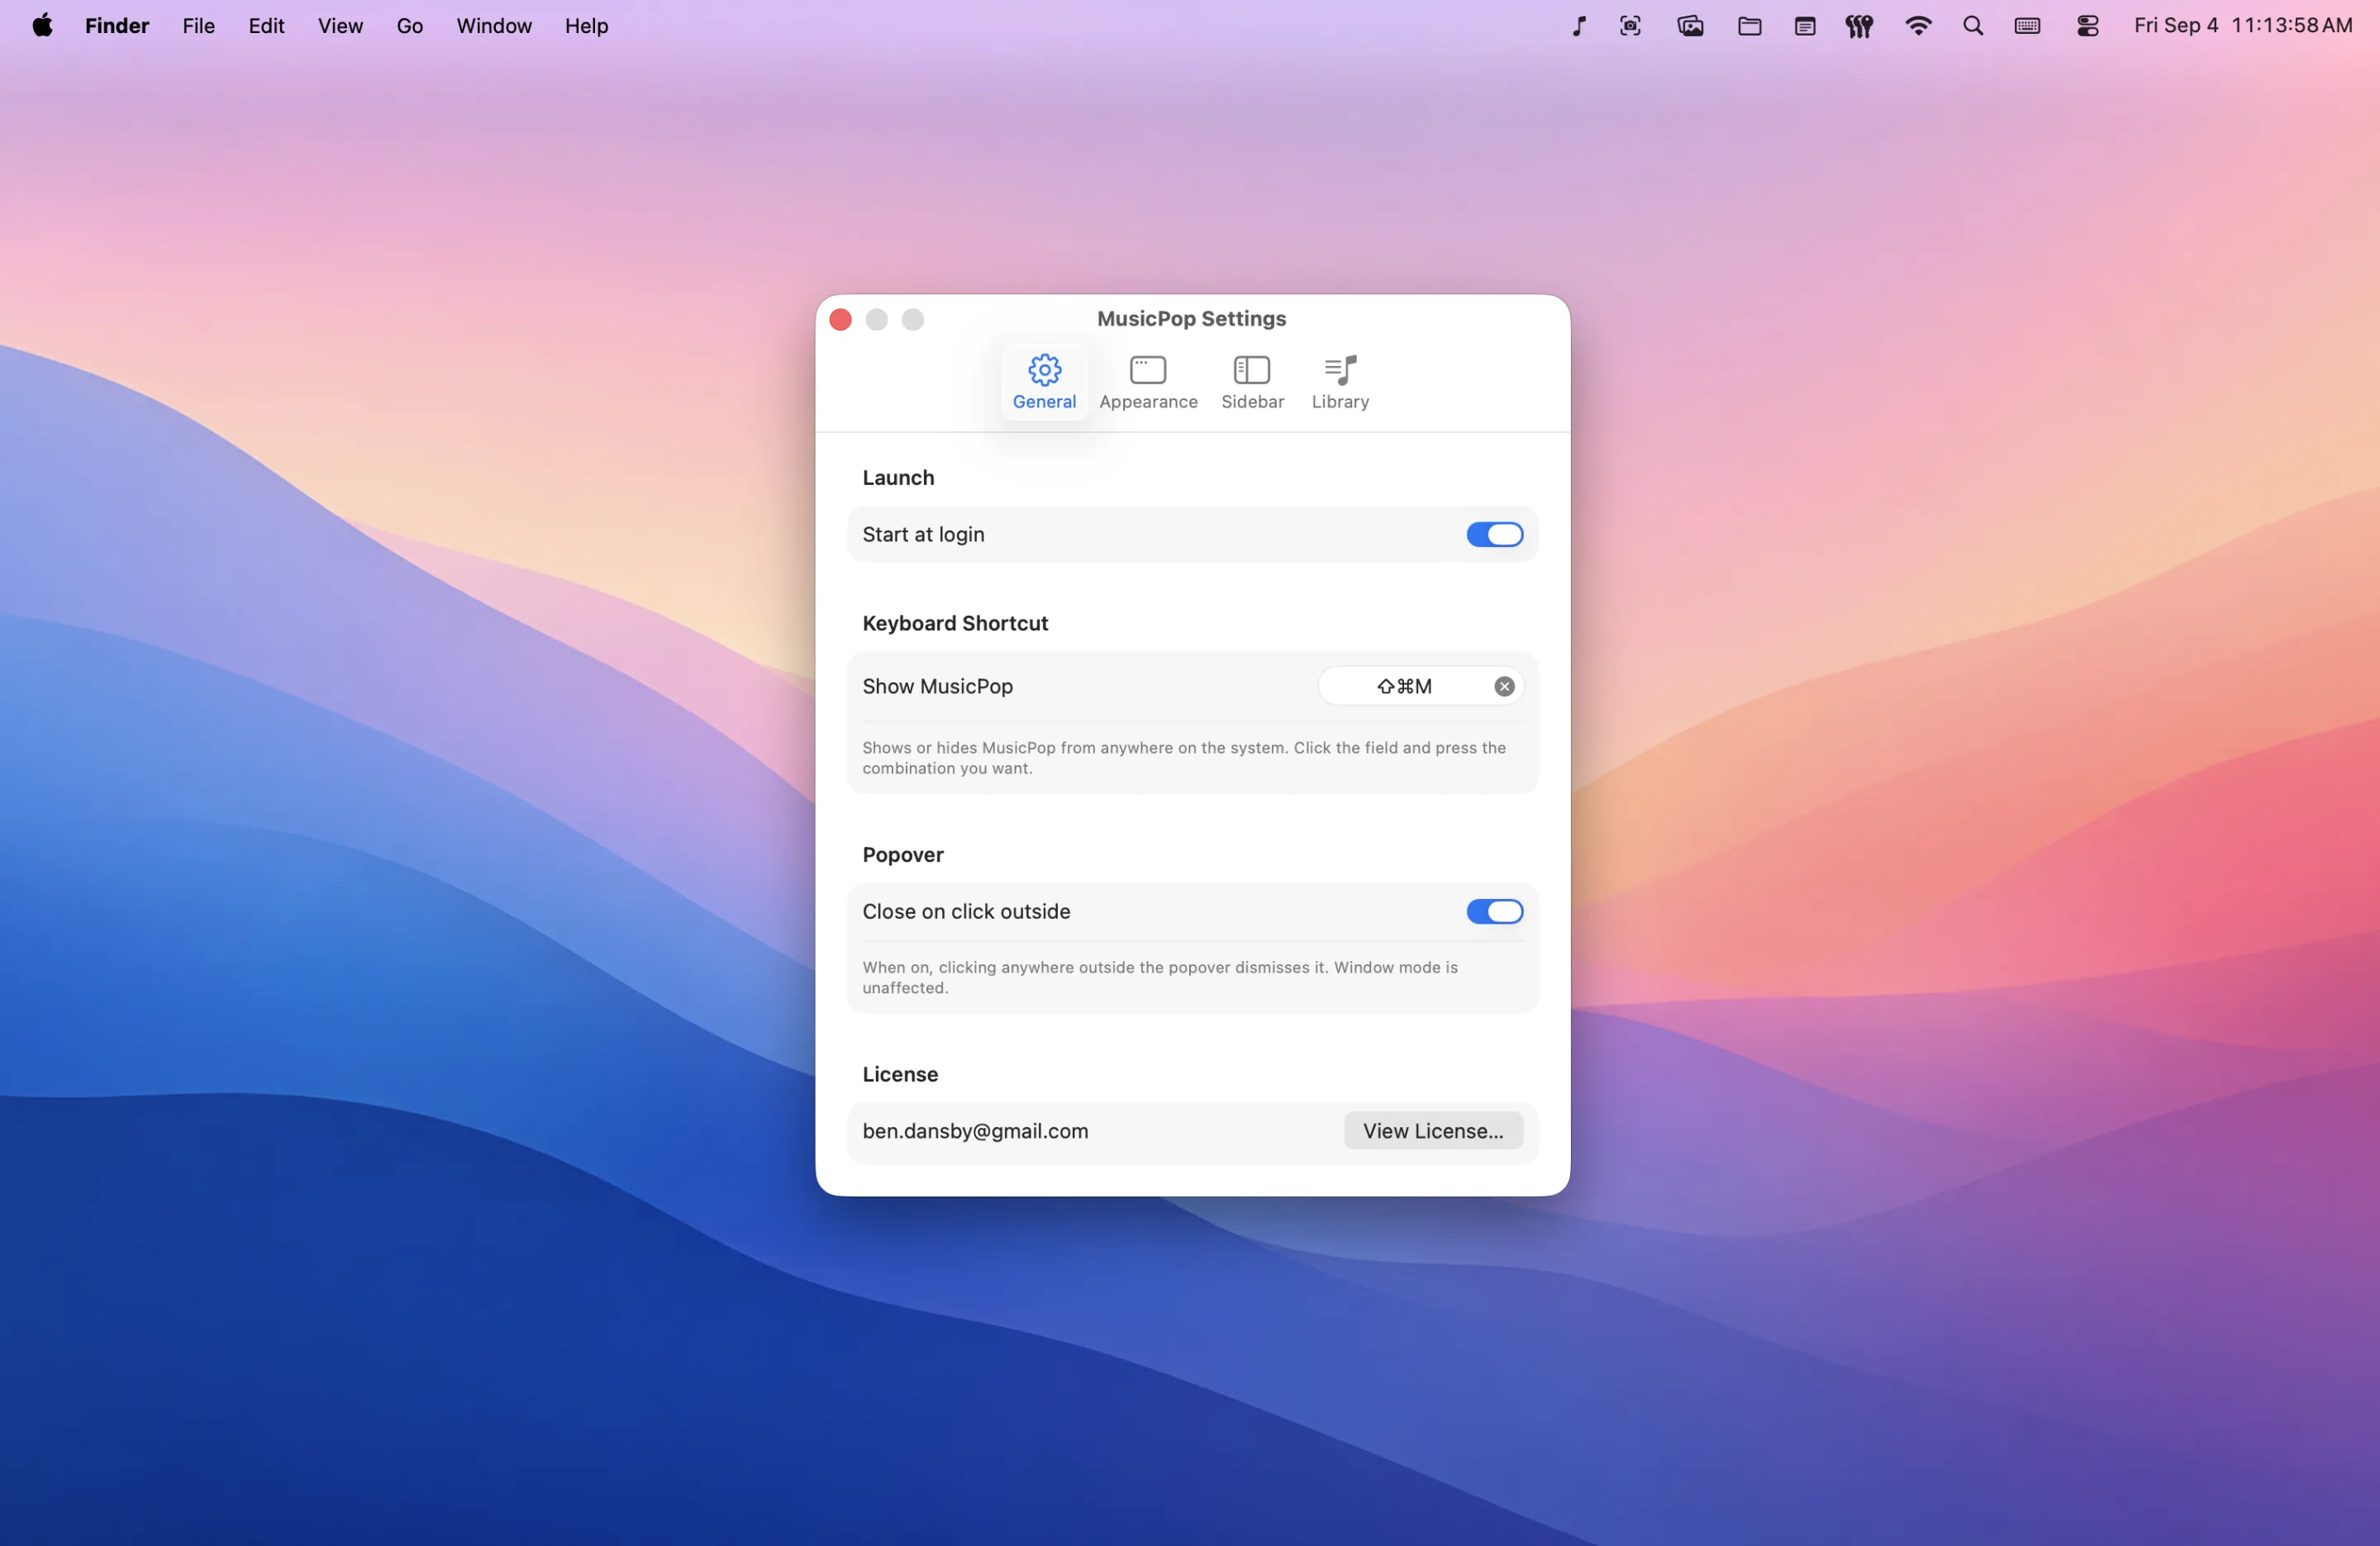Open the File menu
The width and height of the screenshot is (2380, 1546).
(198, 26)
